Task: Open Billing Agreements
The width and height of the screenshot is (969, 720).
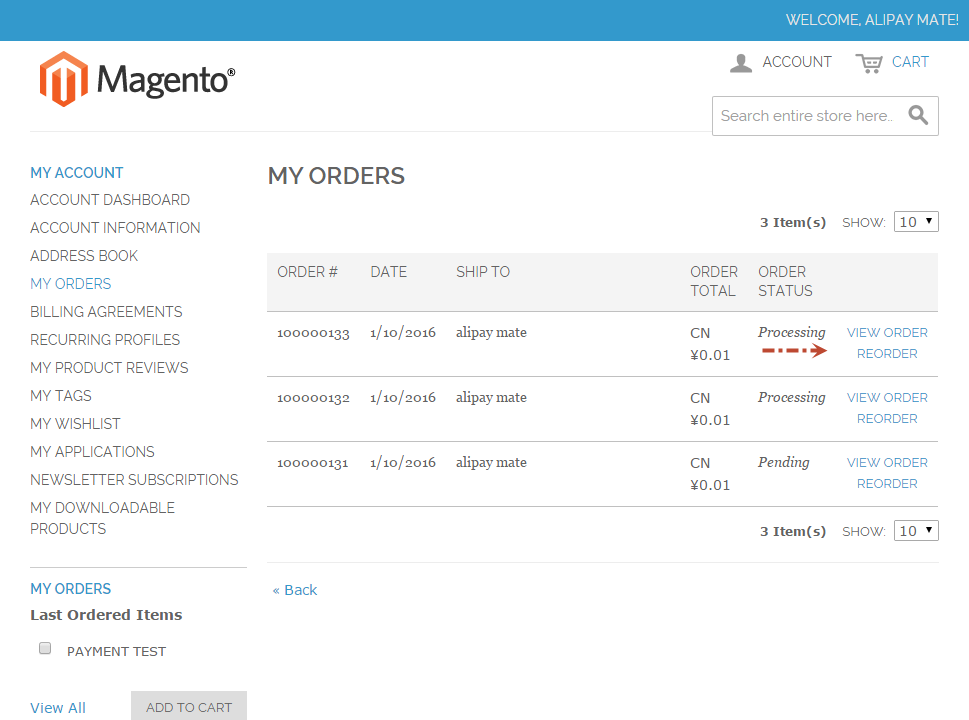Action: (106, 311)
